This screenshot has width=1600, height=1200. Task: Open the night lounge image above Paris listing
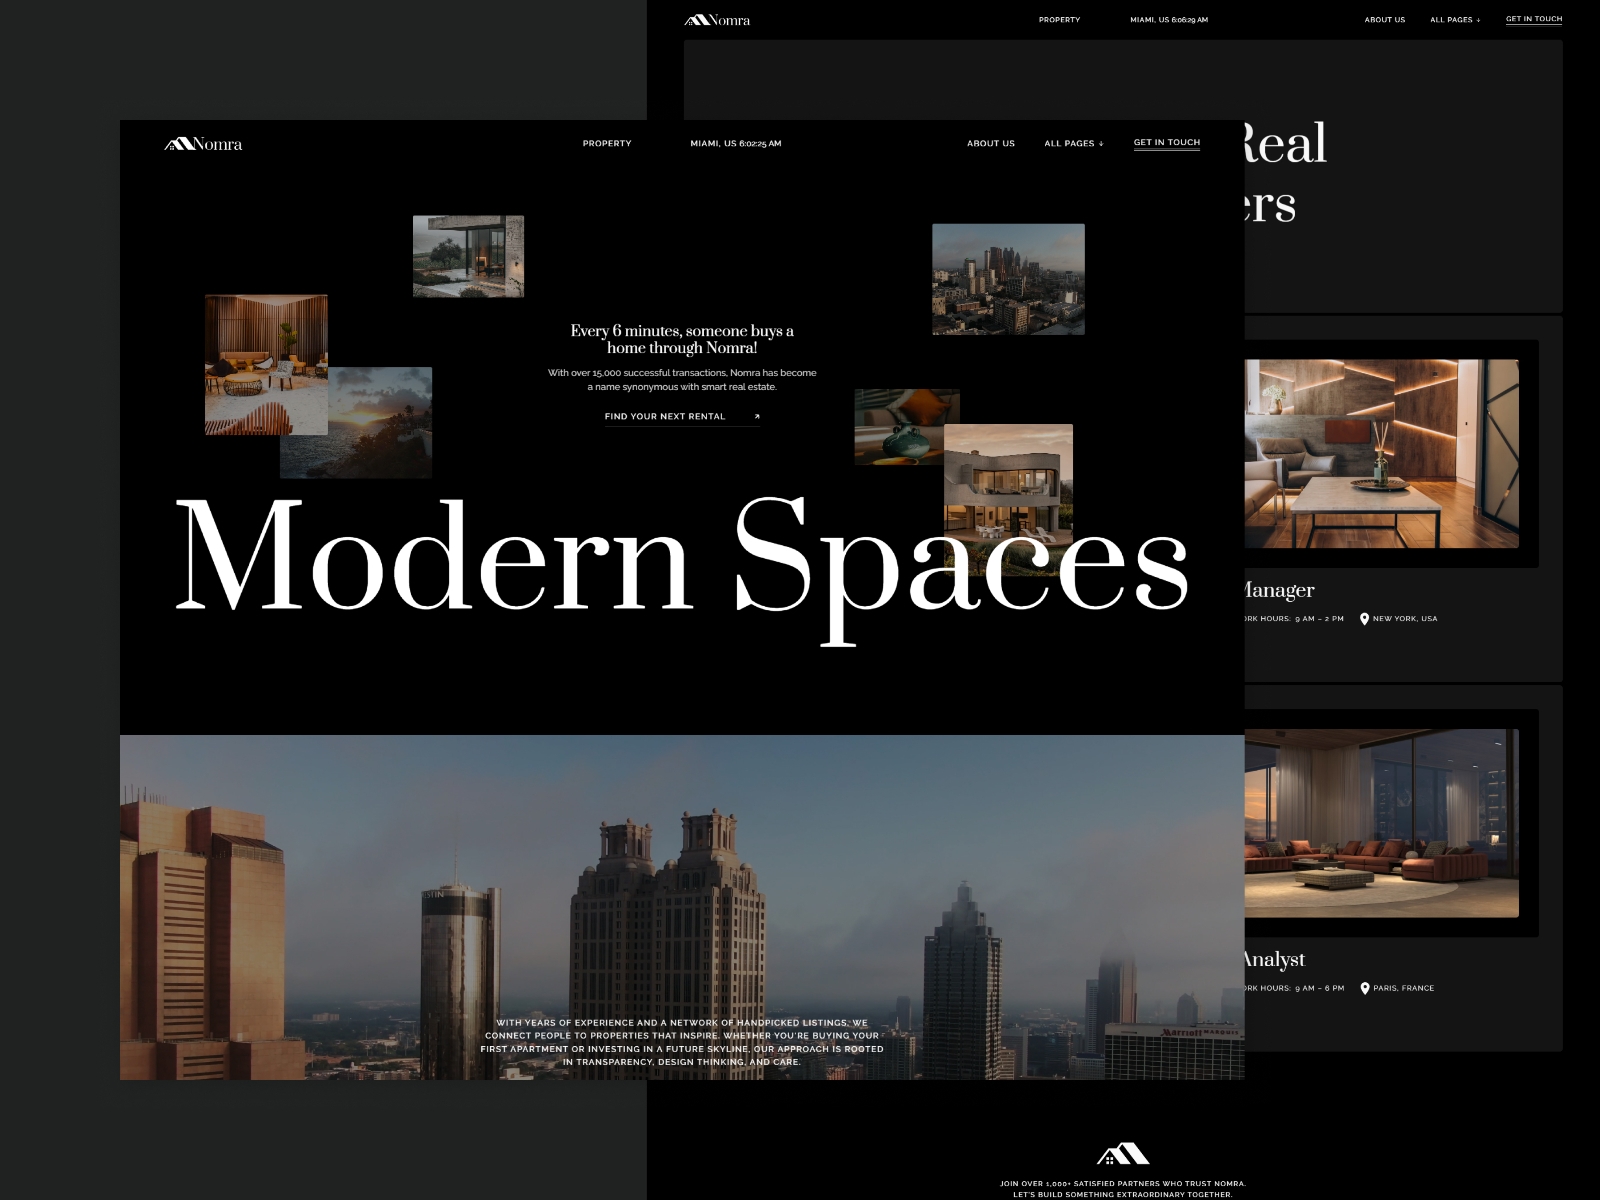1381,823
